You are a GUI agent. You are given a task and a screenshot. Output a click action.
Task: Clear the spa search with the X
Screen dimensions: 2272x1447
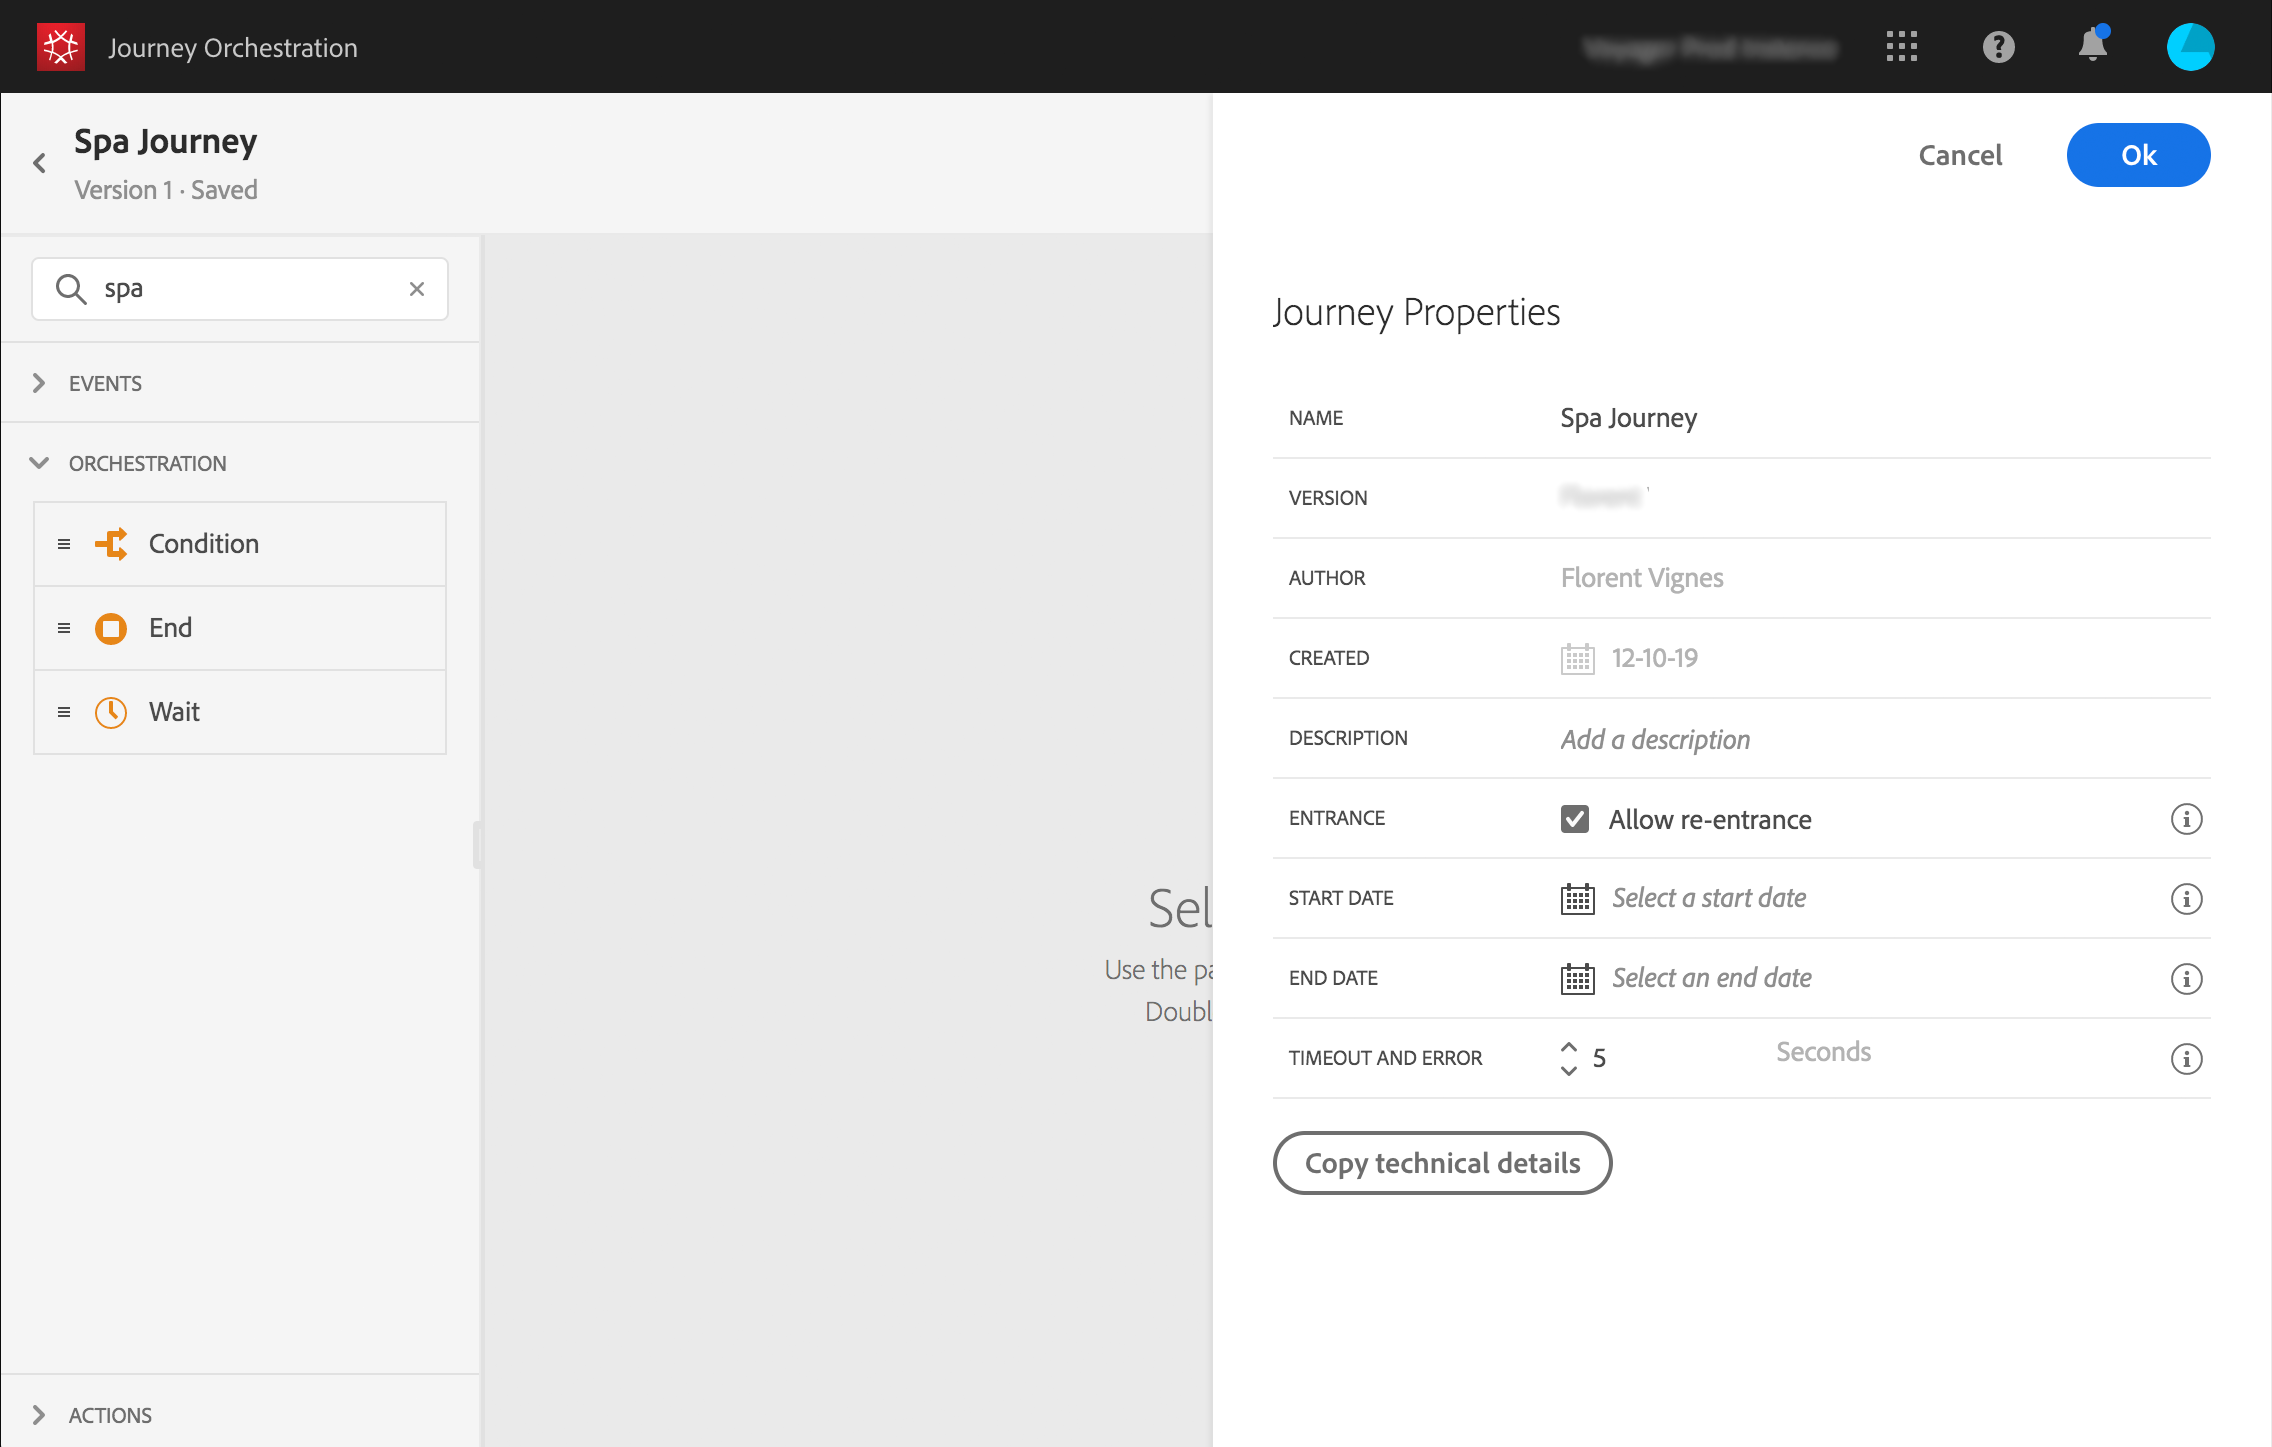(417, 289)
